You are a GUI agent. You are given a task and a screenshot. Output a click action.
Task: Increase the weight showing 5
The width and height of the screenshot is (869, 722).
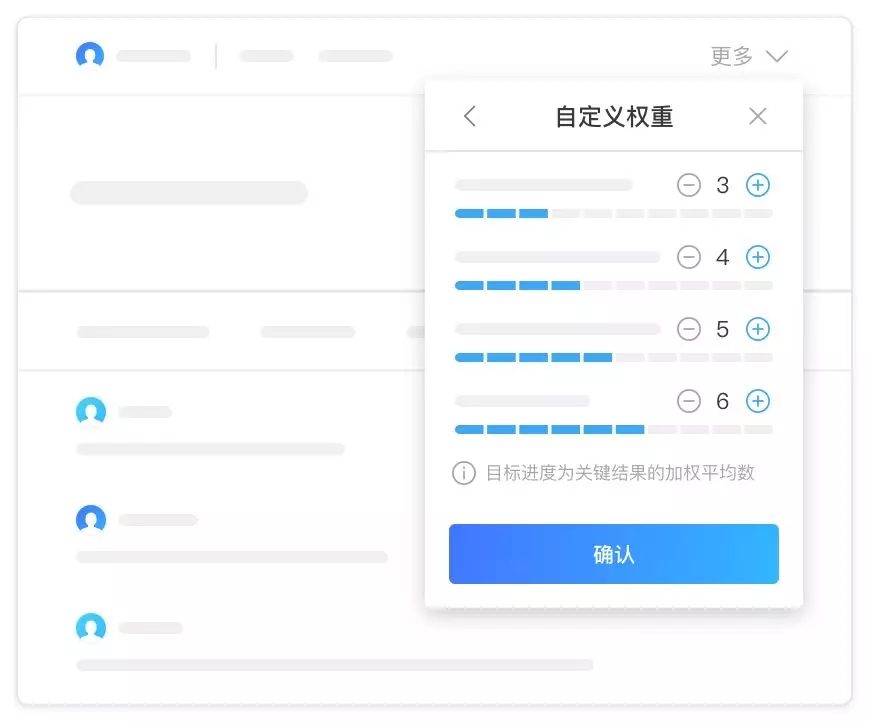coord(758,329)
